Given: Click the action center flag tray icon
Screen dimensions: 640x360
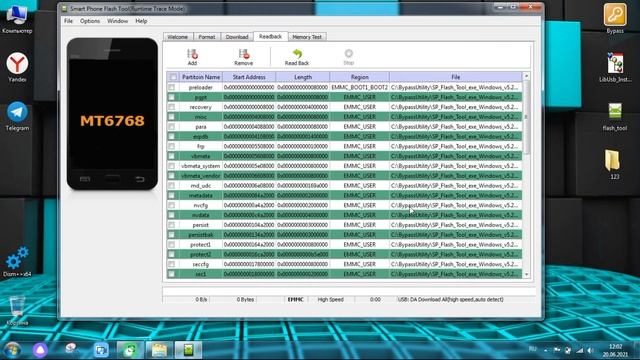Looking at the screenshot, I should (557, 350).
